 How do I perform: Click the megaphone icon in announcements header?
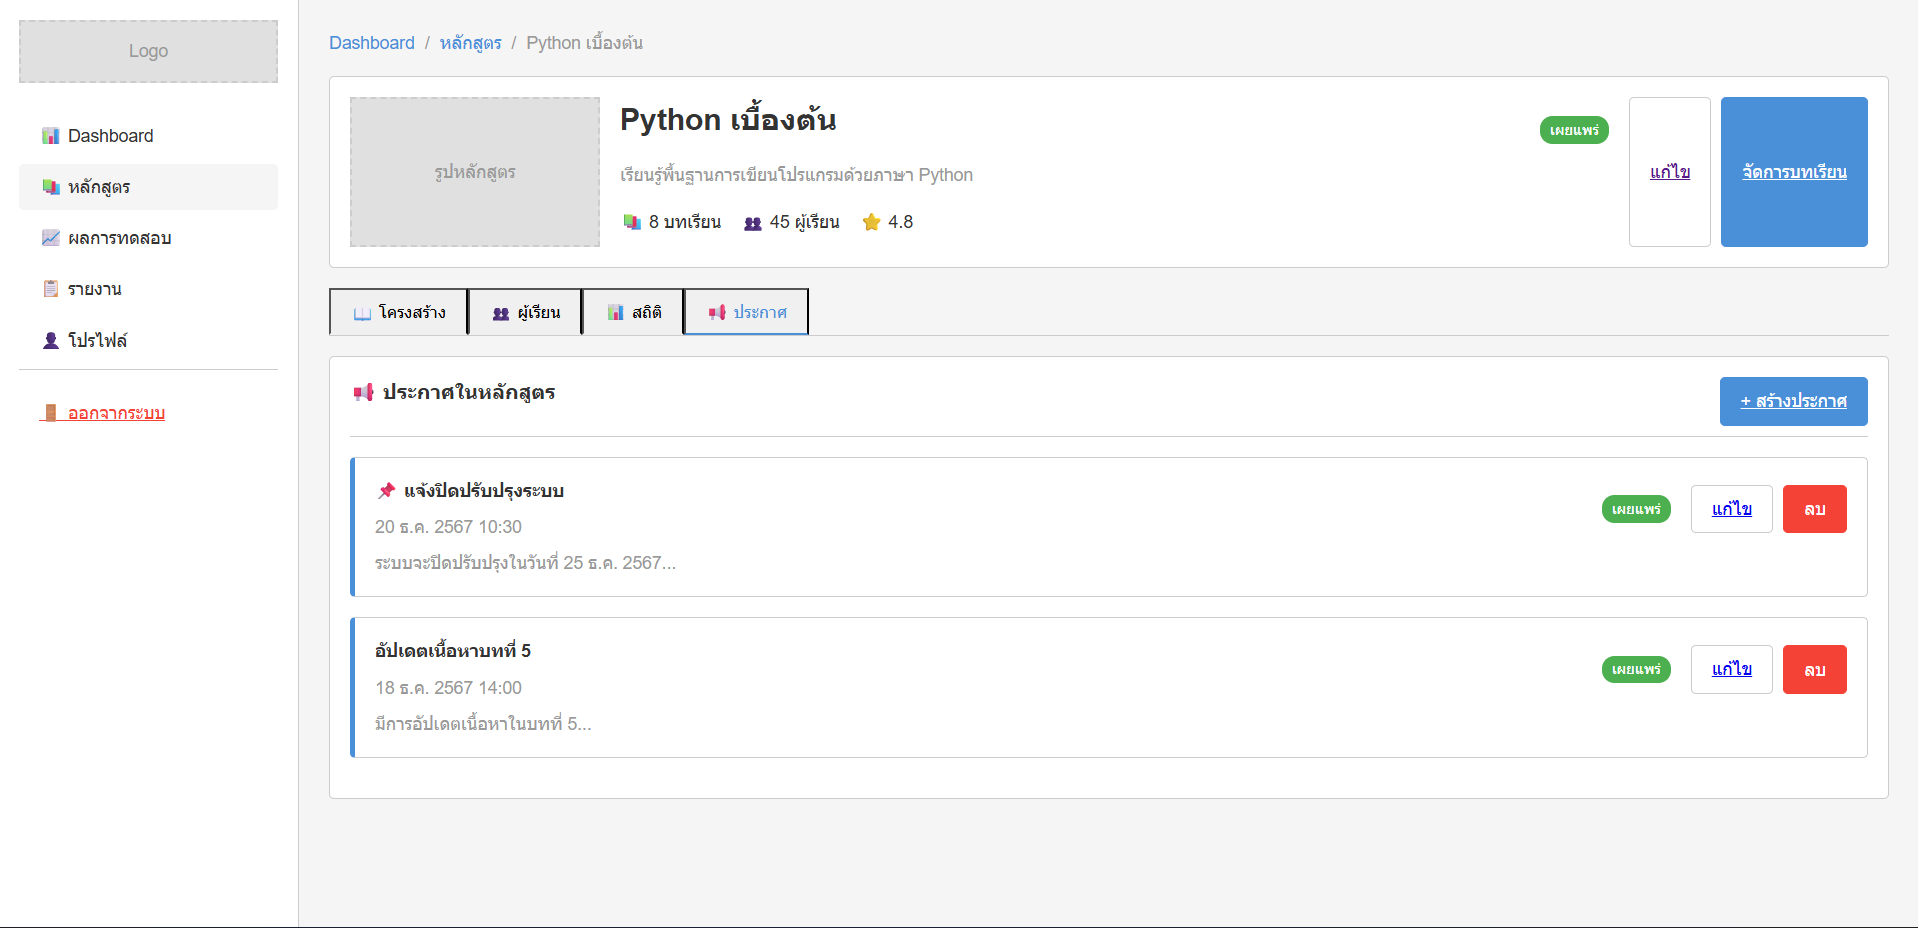(363, 392)
